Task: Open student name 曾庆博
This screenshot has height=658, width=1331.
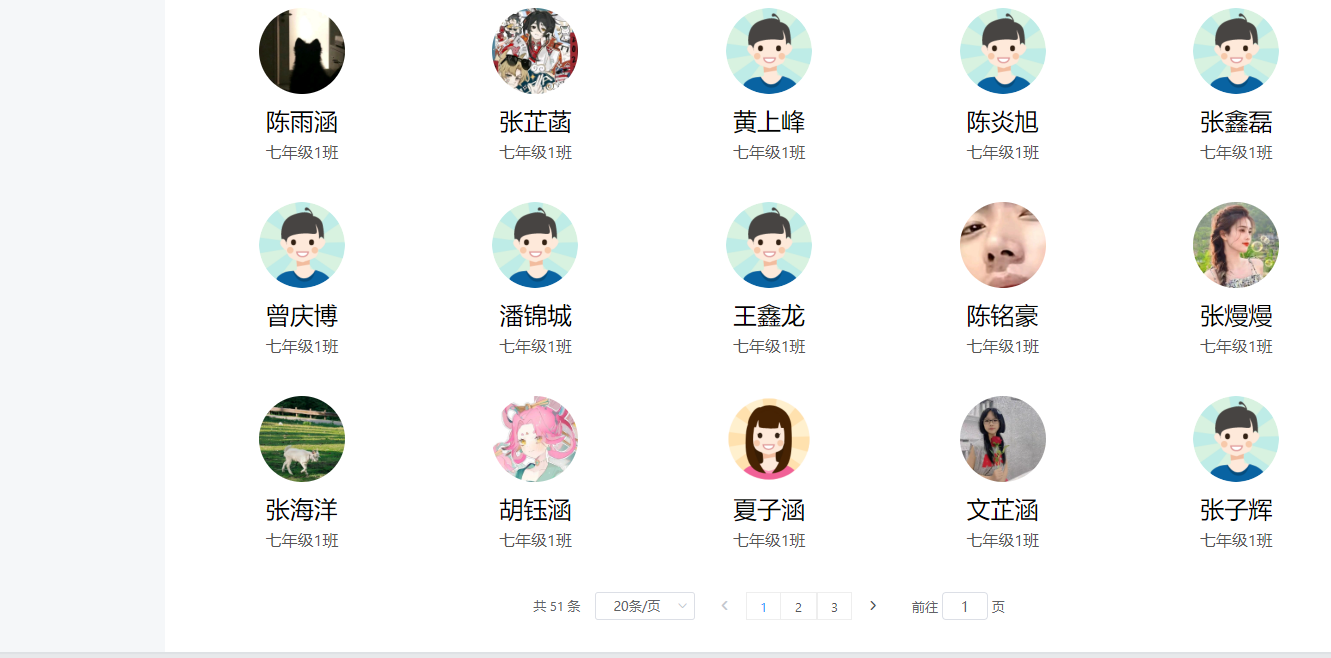Action: [x=302, y=316]
